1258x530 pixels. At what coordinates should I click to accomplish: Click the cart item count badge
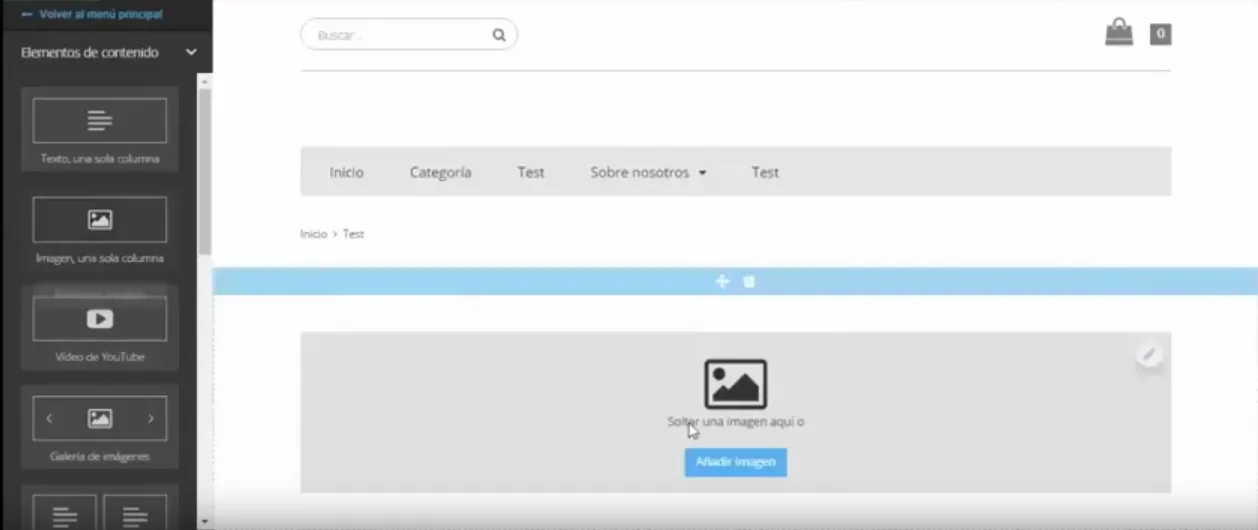(1160, 34)
